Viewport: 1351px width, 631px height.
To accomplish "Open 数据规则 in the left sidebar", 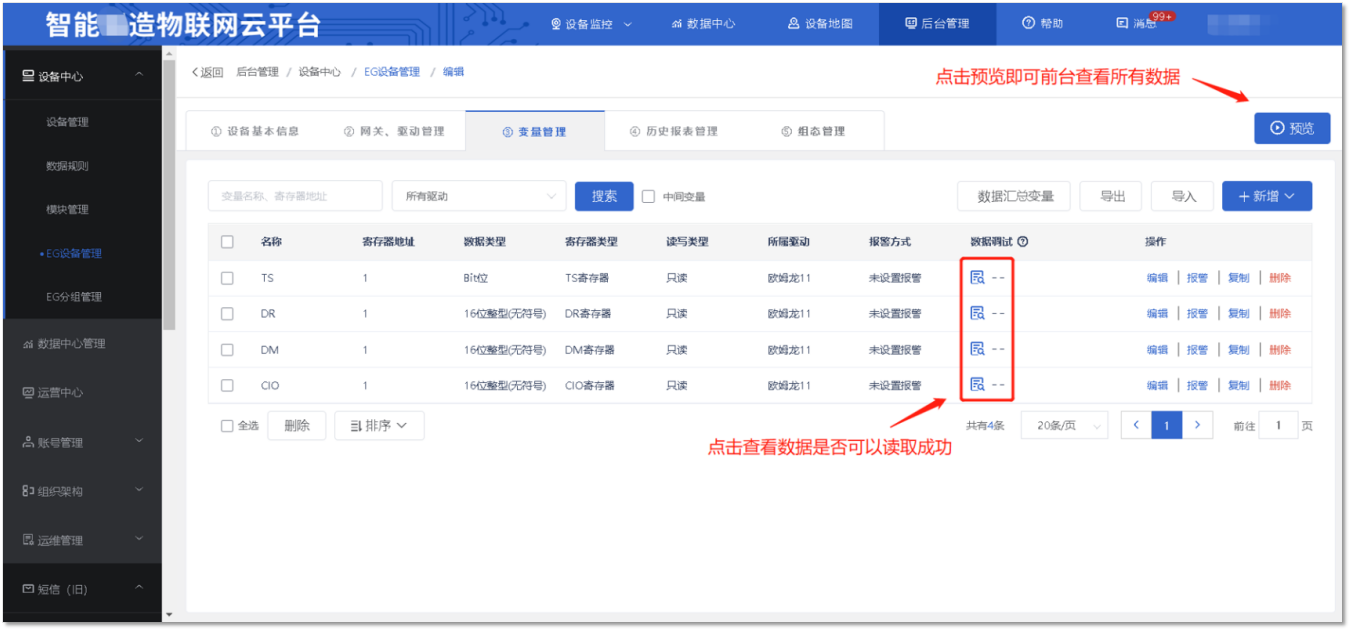I will point(67,166).
